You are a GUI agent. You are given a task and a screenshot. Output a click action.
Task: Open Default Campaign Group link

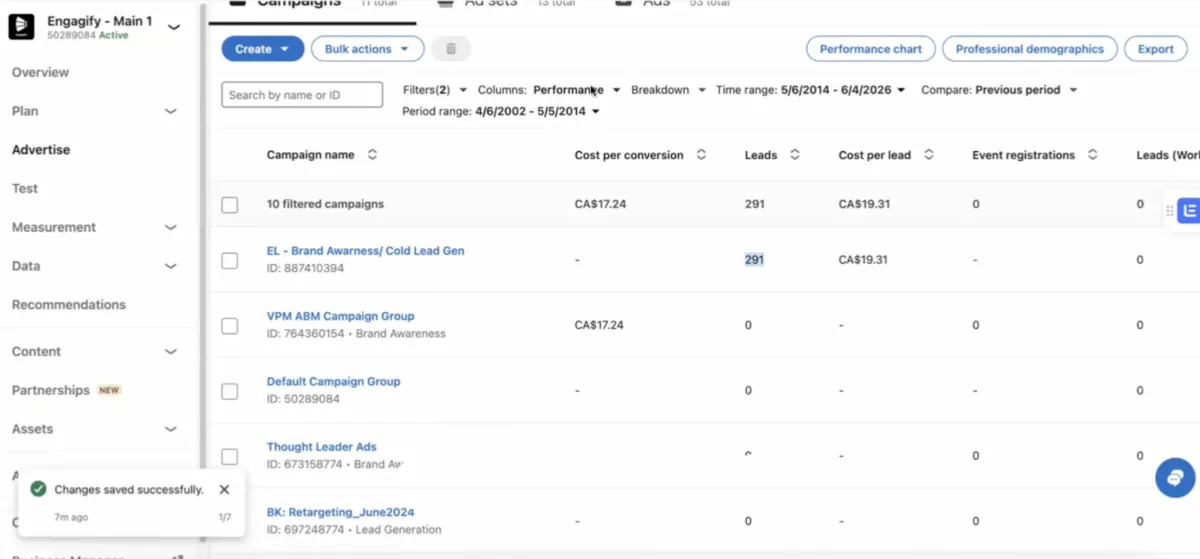pos(333,381)
